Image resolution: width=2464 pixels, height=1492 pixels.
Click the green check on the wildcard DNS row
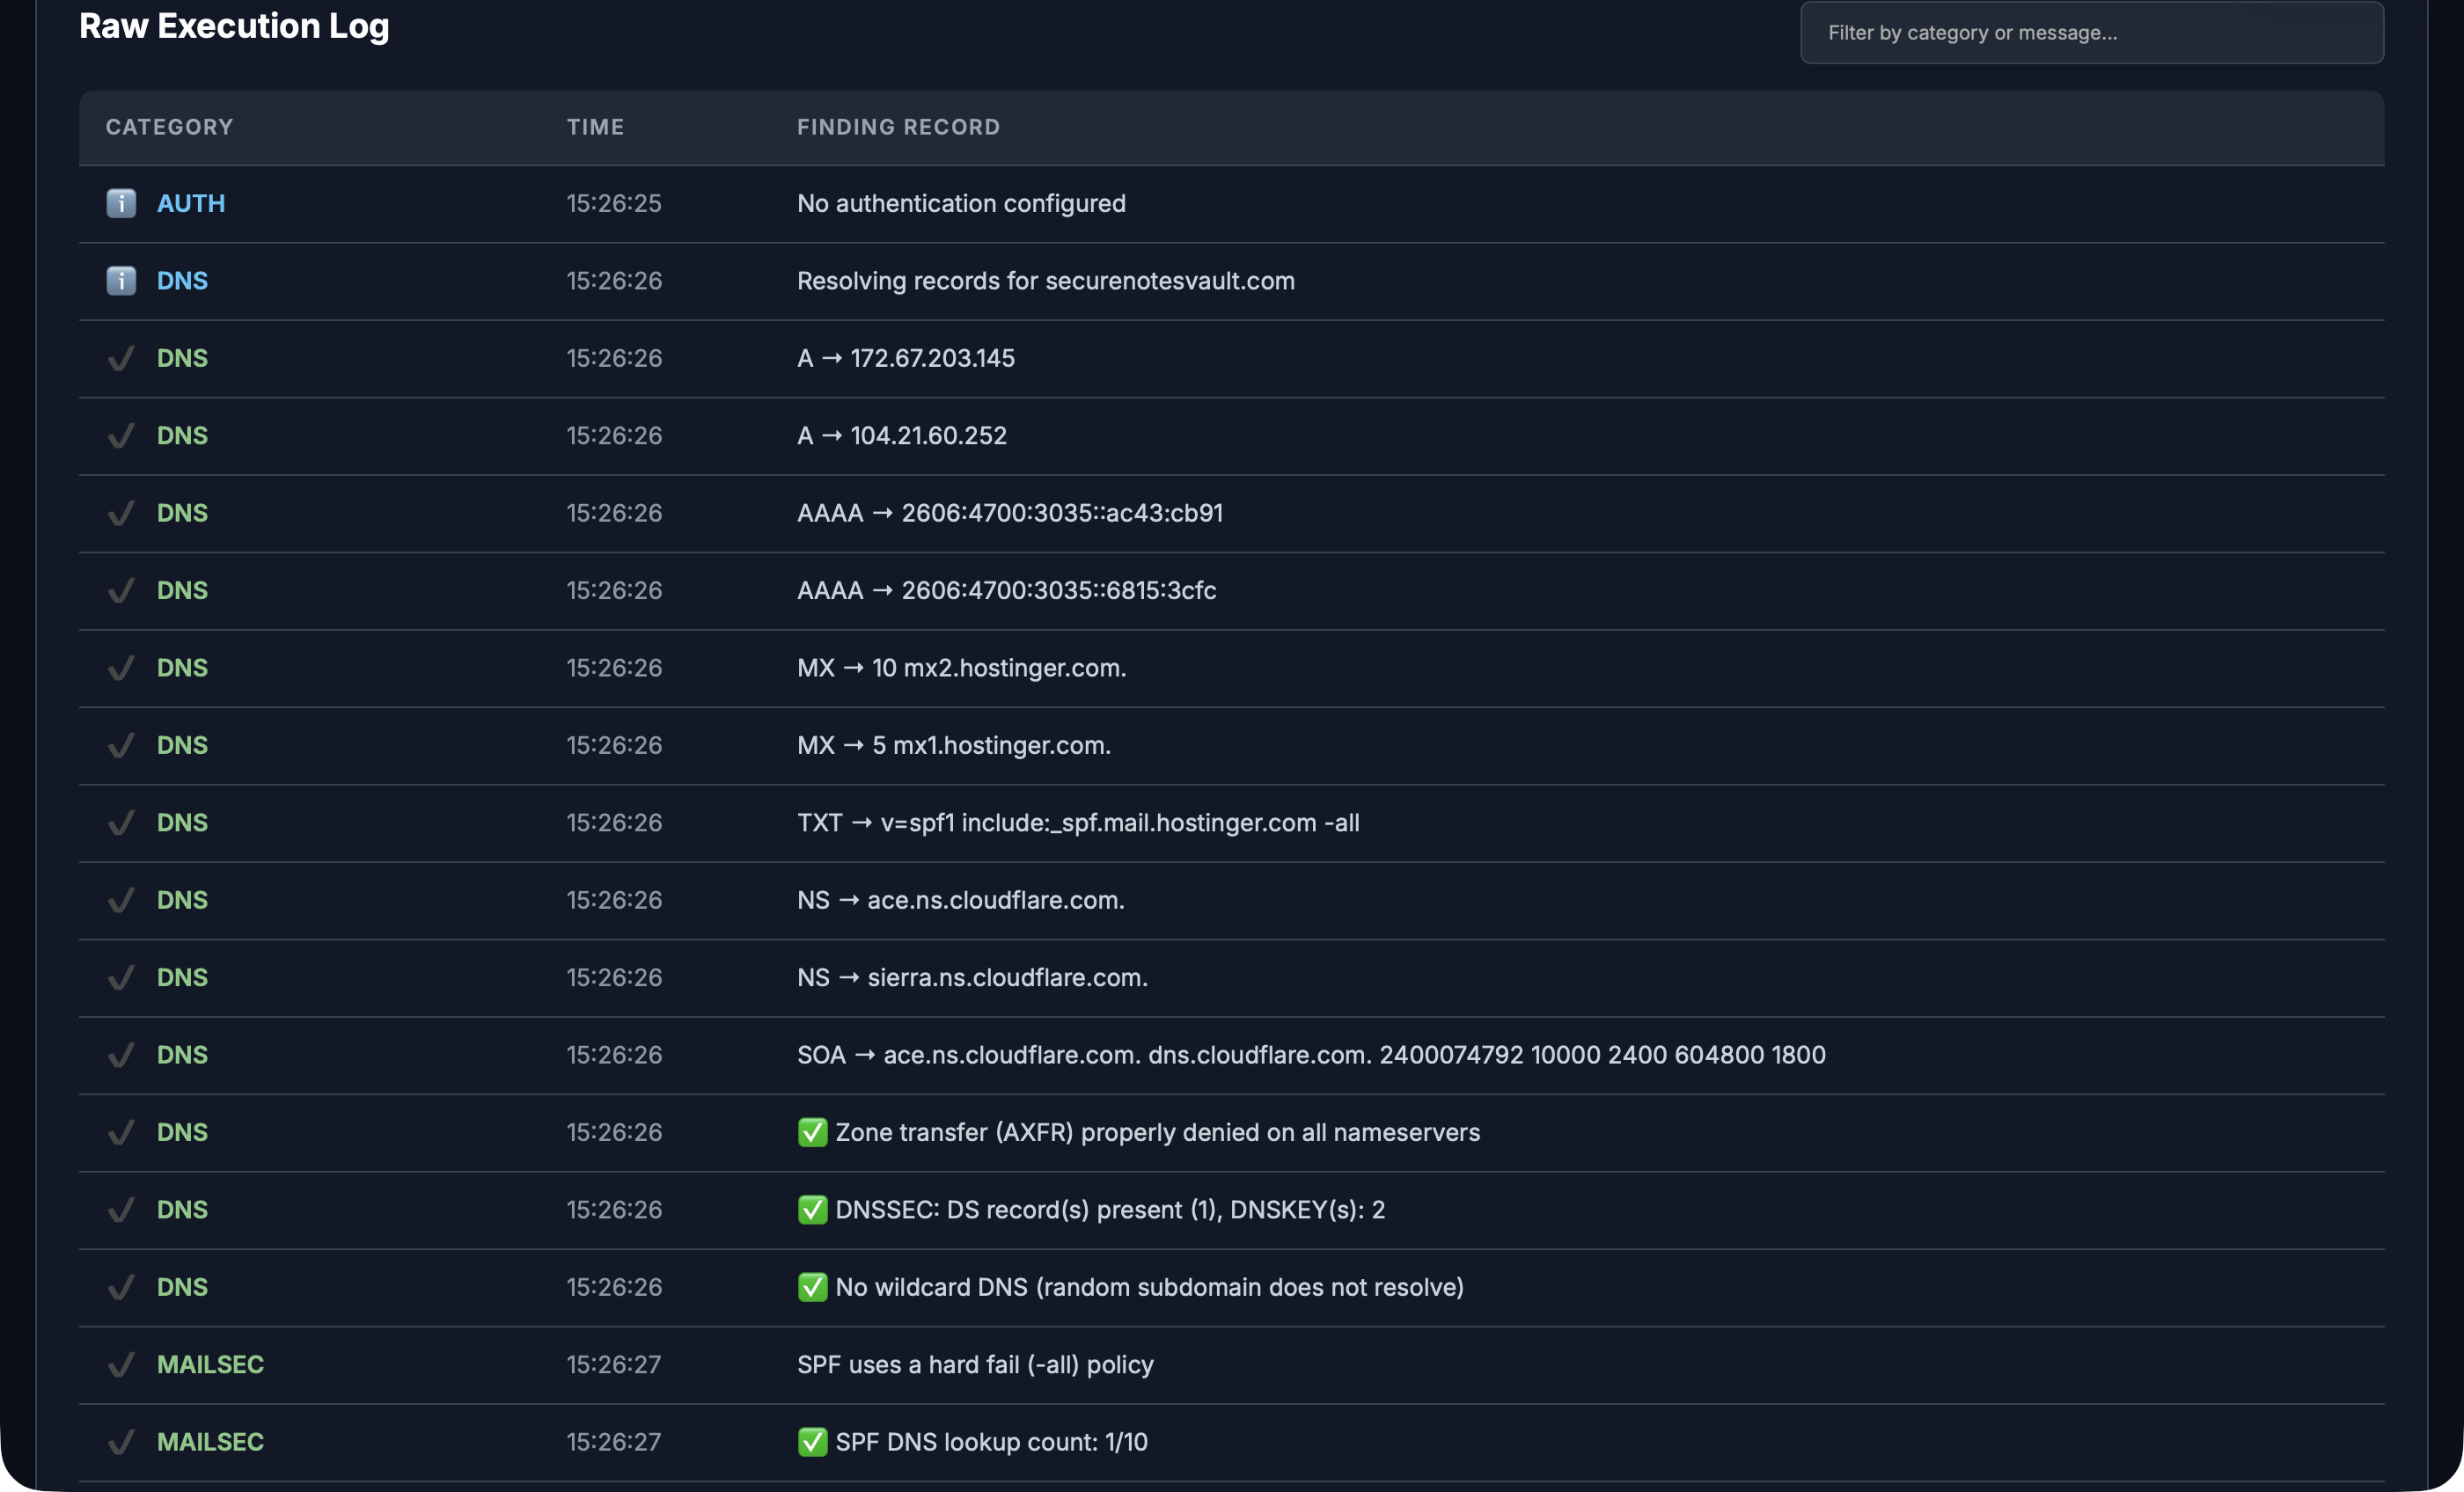tap(812, 1287)
